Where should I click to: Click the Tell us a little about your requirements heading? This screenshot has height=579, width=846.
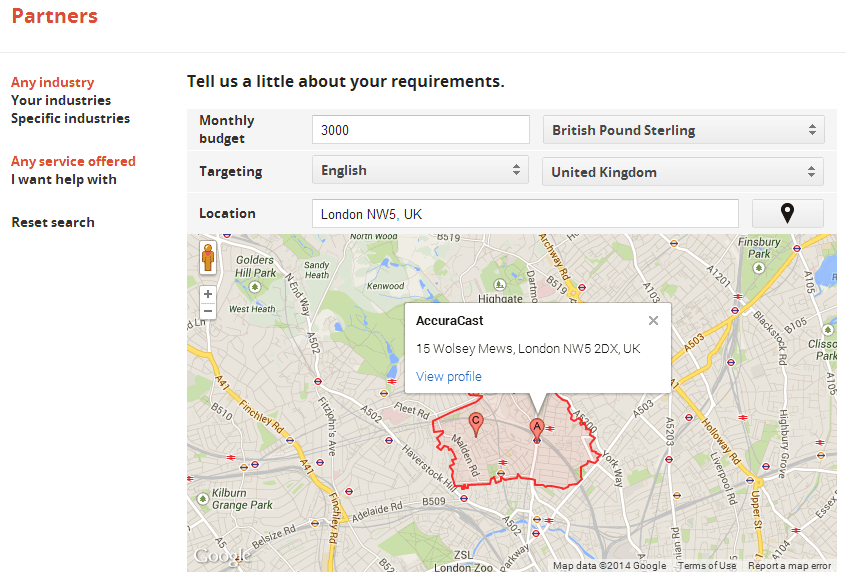click(x=346, y=81)
